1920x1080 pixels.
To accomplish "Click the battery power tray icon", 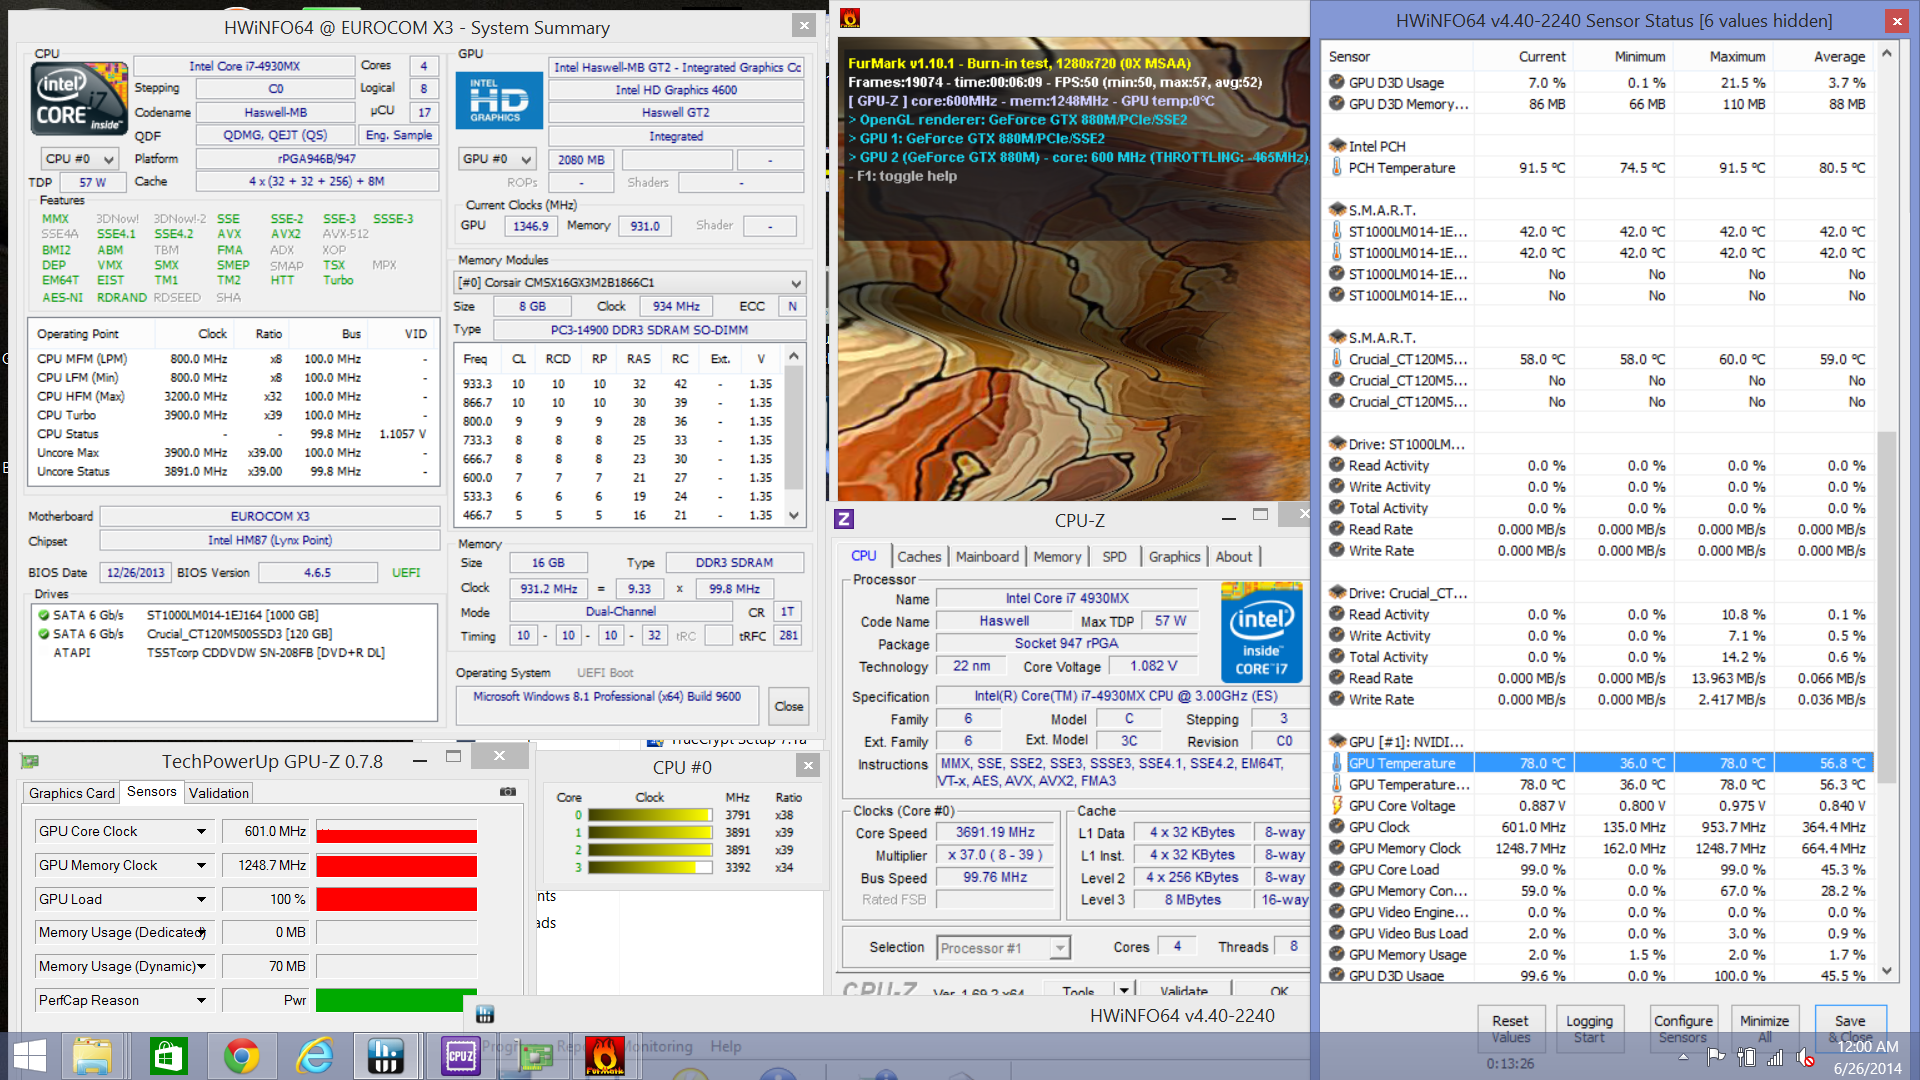I will [x=1746, y=1057].
